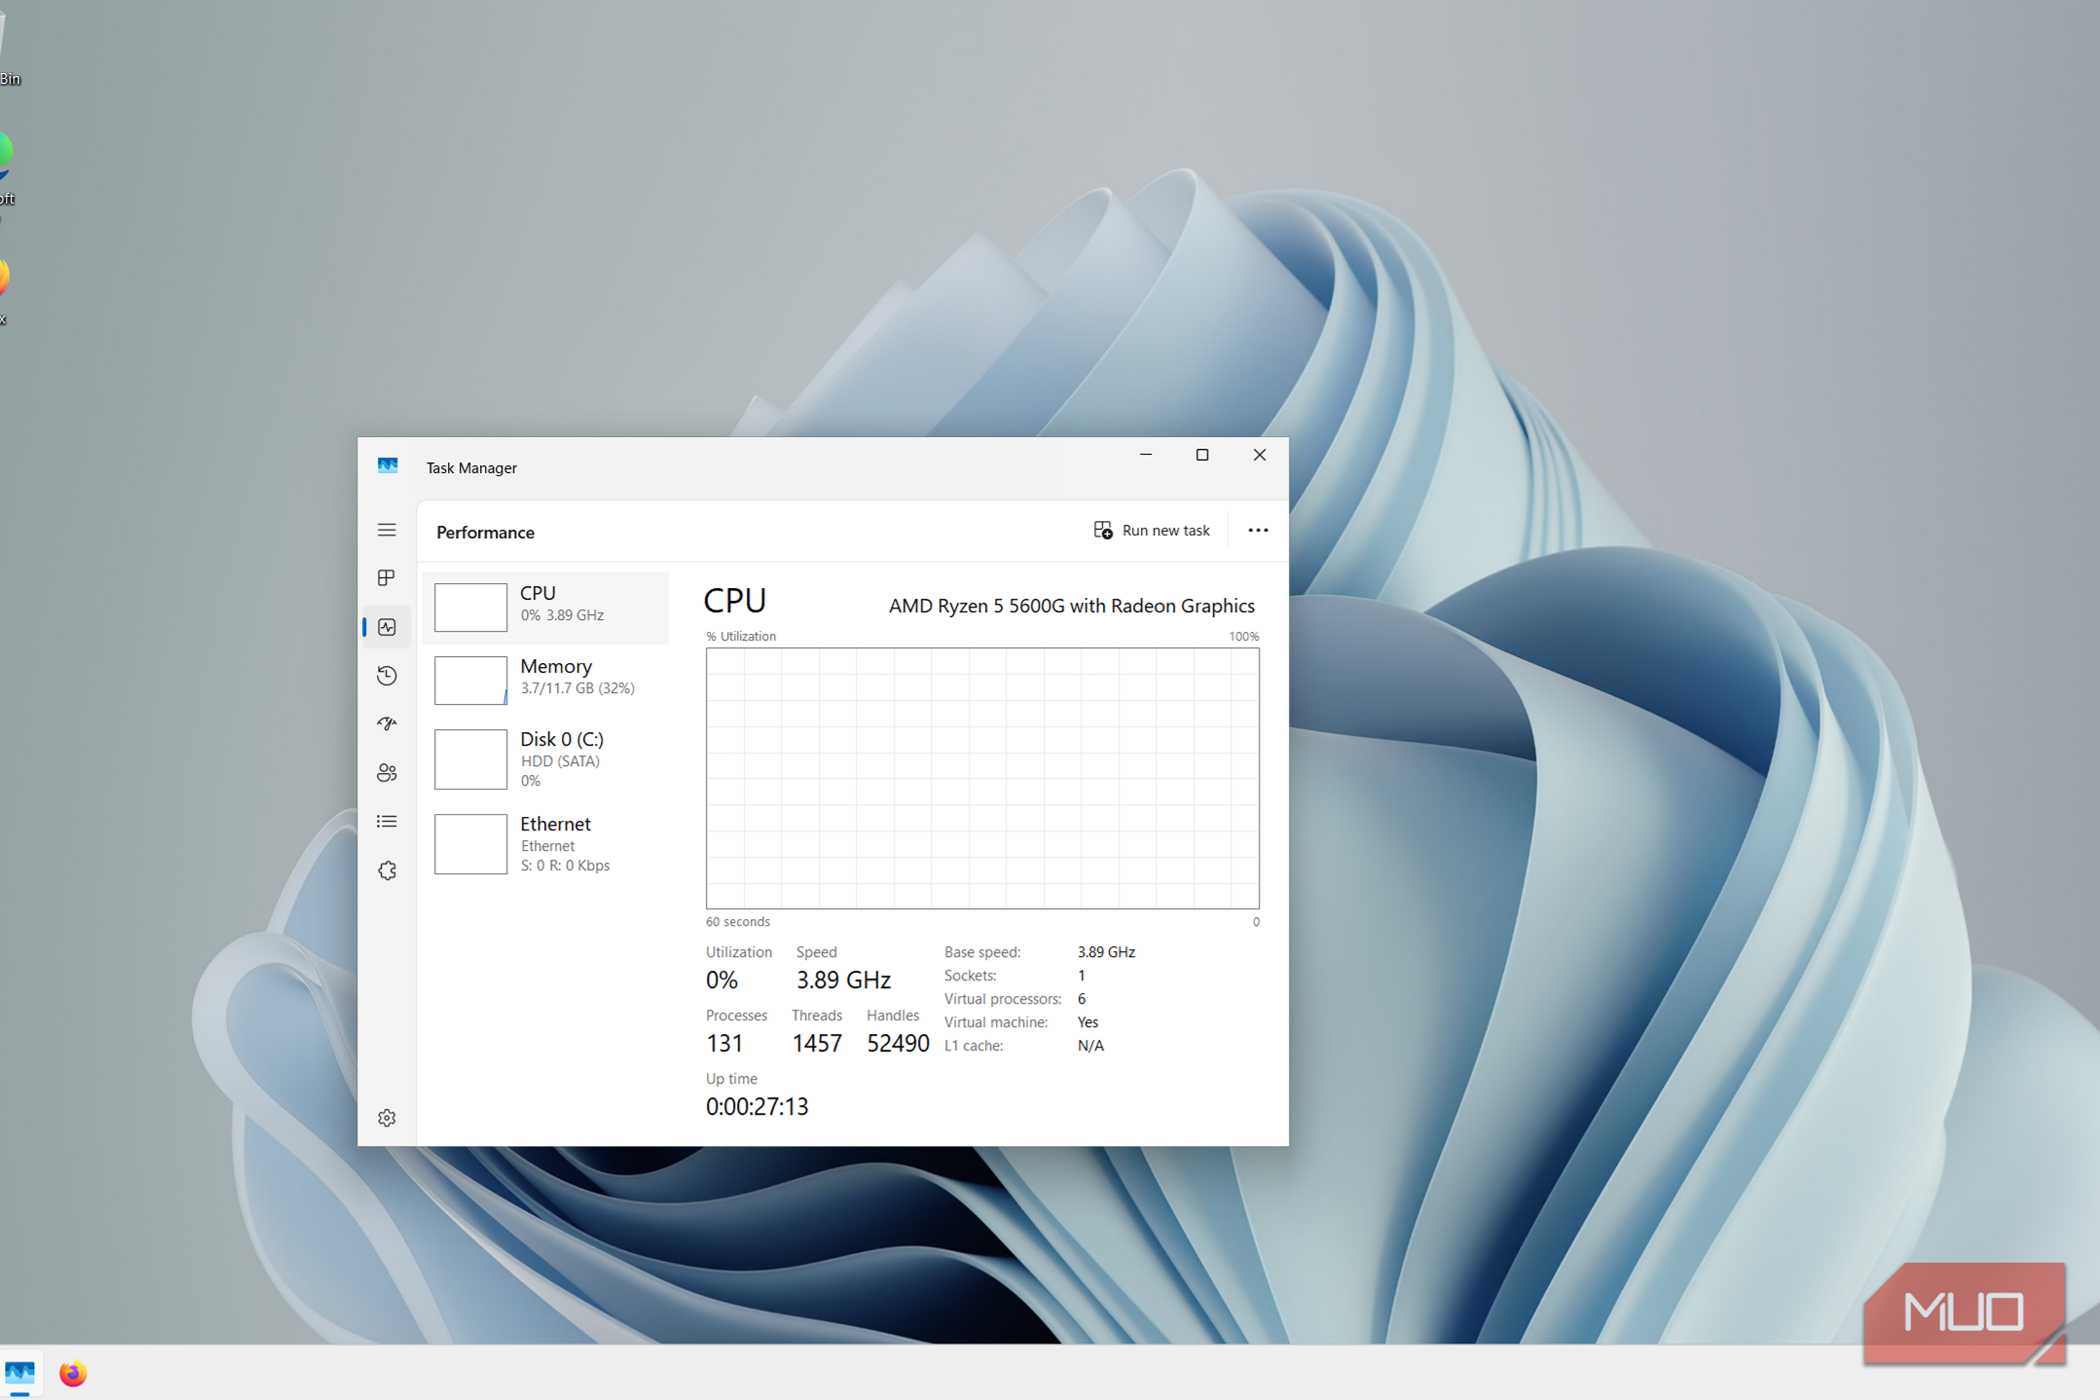This screenshot has width=2100, height=1400.
Task: Click the 'Base speed:' label
Action: 982,952
